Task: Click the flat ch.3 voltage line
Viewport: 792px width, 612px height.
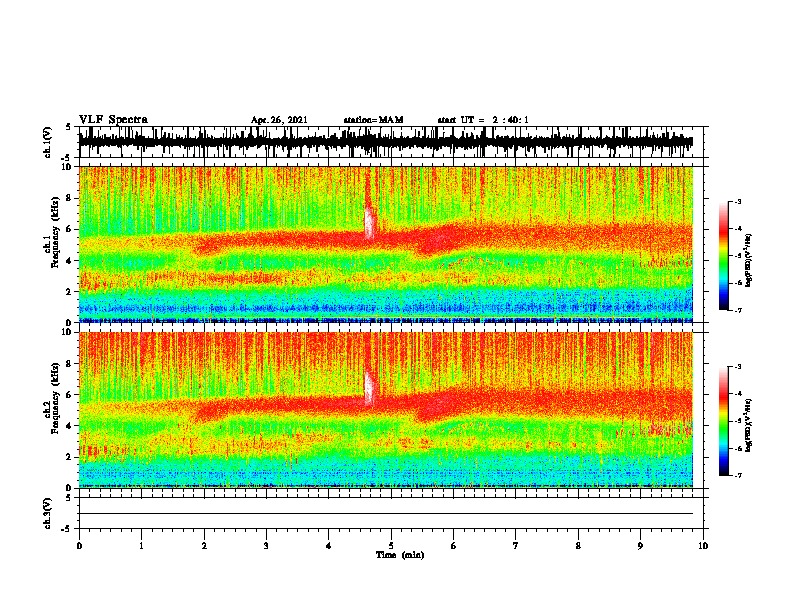Action: point(385,514)
